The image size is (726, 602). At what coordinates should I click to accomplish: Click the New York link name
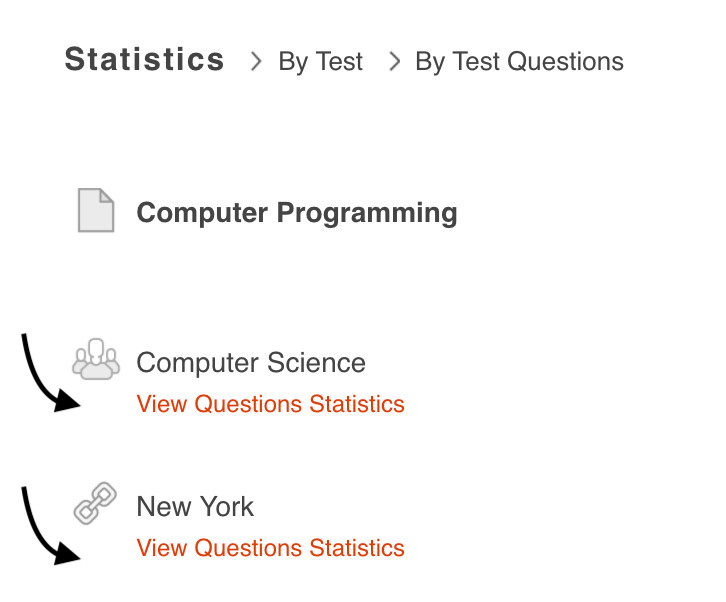point(195,507)
